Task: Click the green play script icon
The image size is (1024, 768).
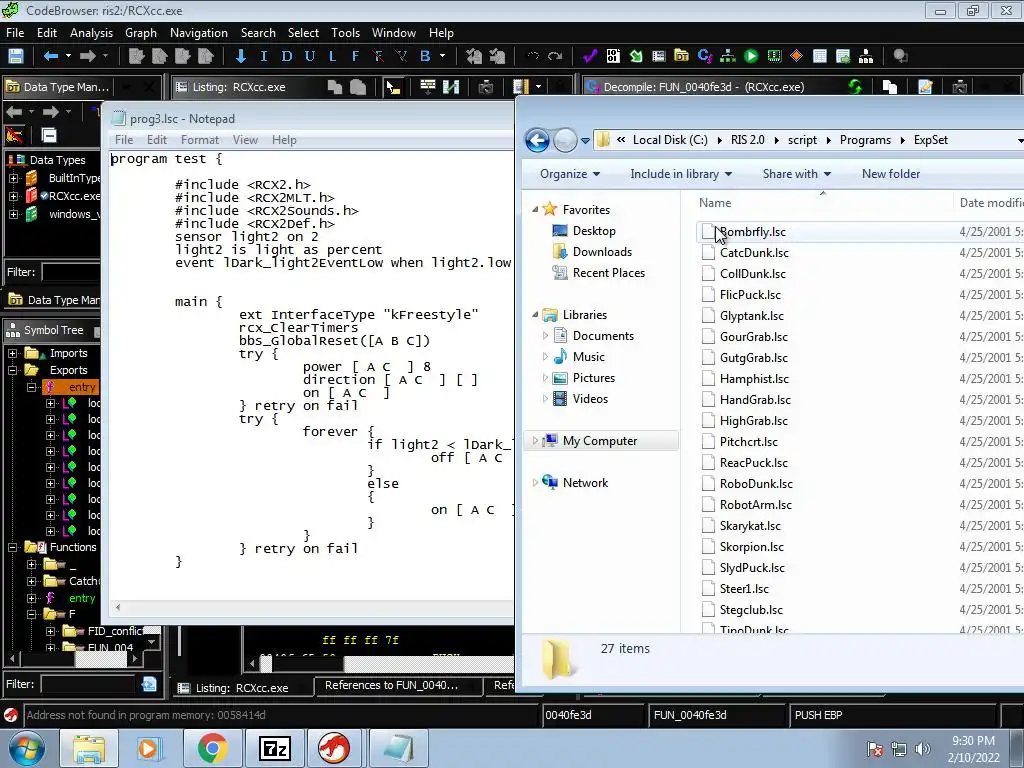Action: 751,56
